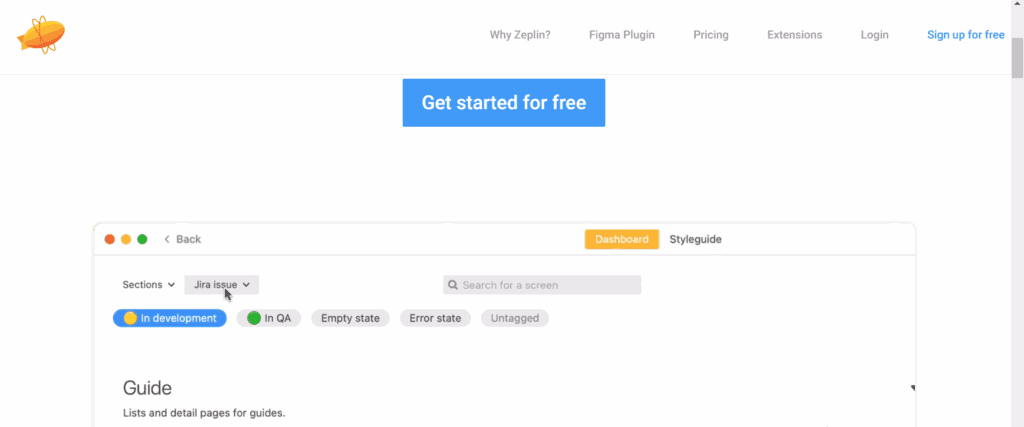This screenshot has height=427, width=1024.
Task: Click the green dot in the In QA tag
Action: 254,318
